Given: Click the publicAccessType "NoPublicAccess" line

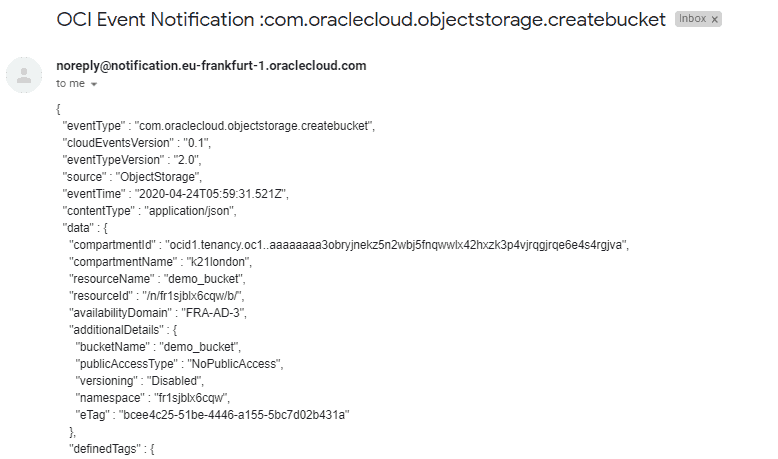Looking at the screenshot, I should pyautogui.click(x=180, y=364).
